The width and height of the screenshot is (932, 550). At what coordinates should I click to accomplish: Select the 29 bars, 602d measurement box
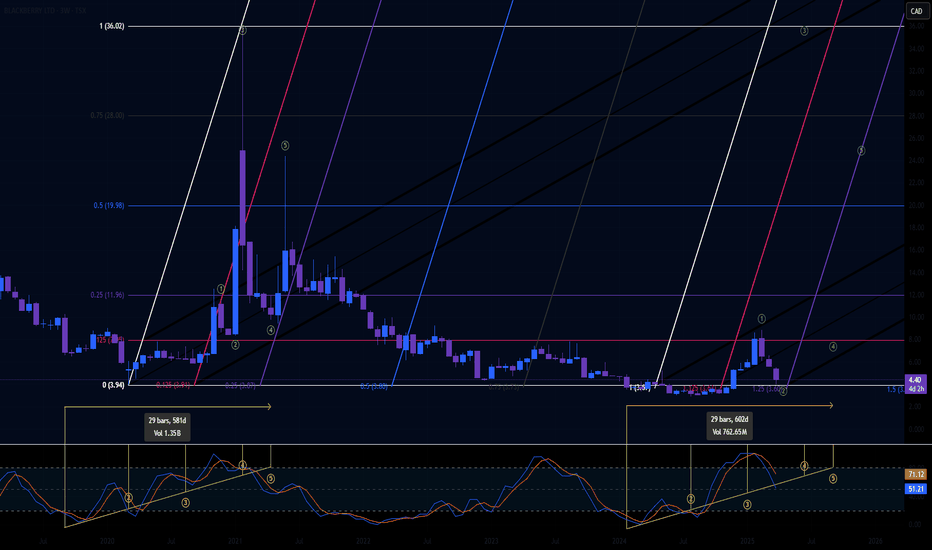point(730,426)
